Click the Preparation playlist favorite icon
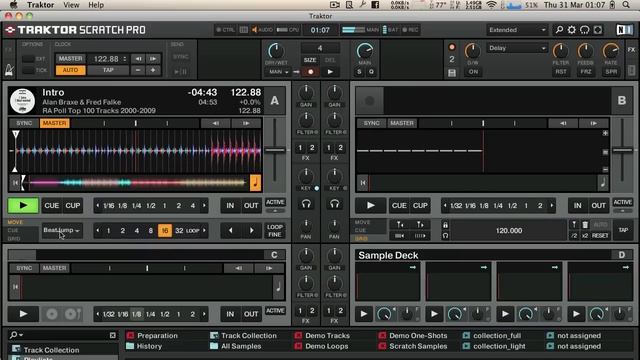 pyautogui.click(x=130, y=336)
